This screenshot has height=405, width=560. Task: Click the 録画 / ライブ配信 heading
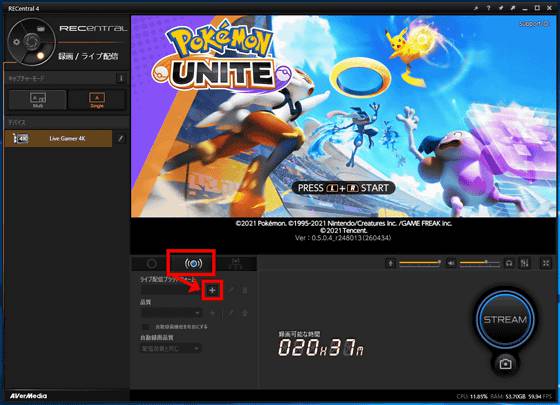click(88, 56)
